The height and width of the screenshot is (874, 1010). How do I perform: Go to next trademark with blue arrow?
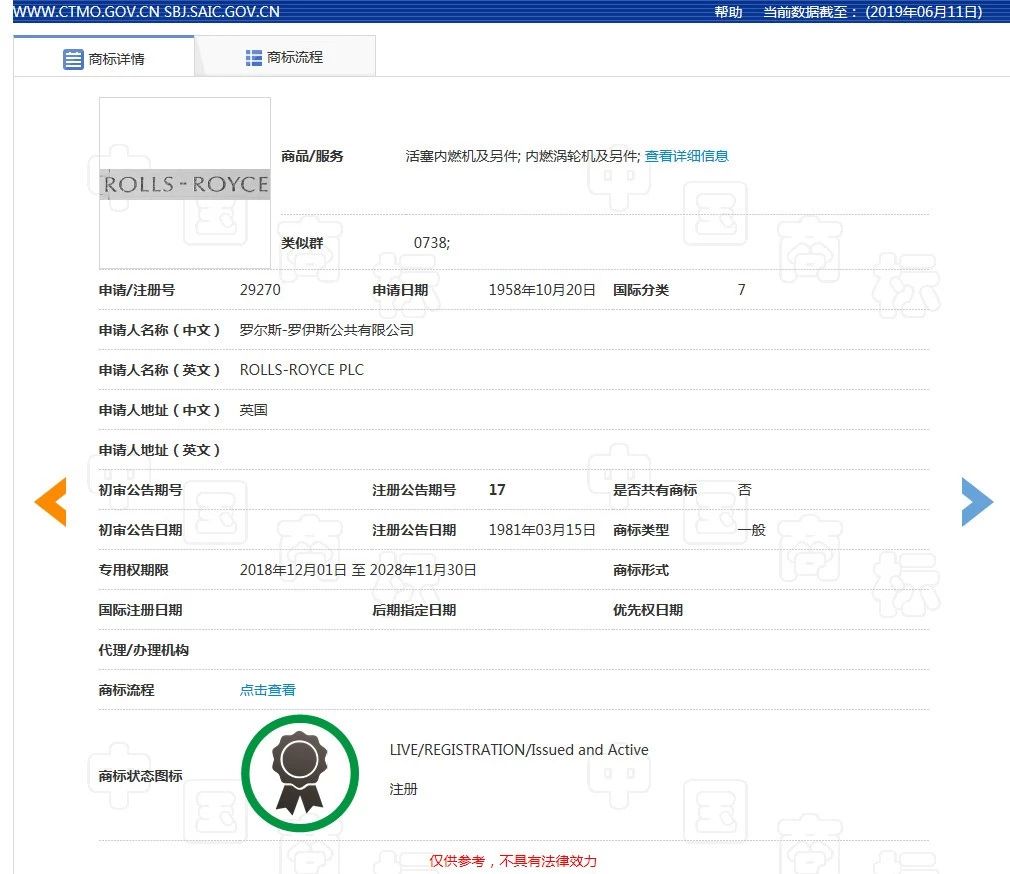click(977, 502)
